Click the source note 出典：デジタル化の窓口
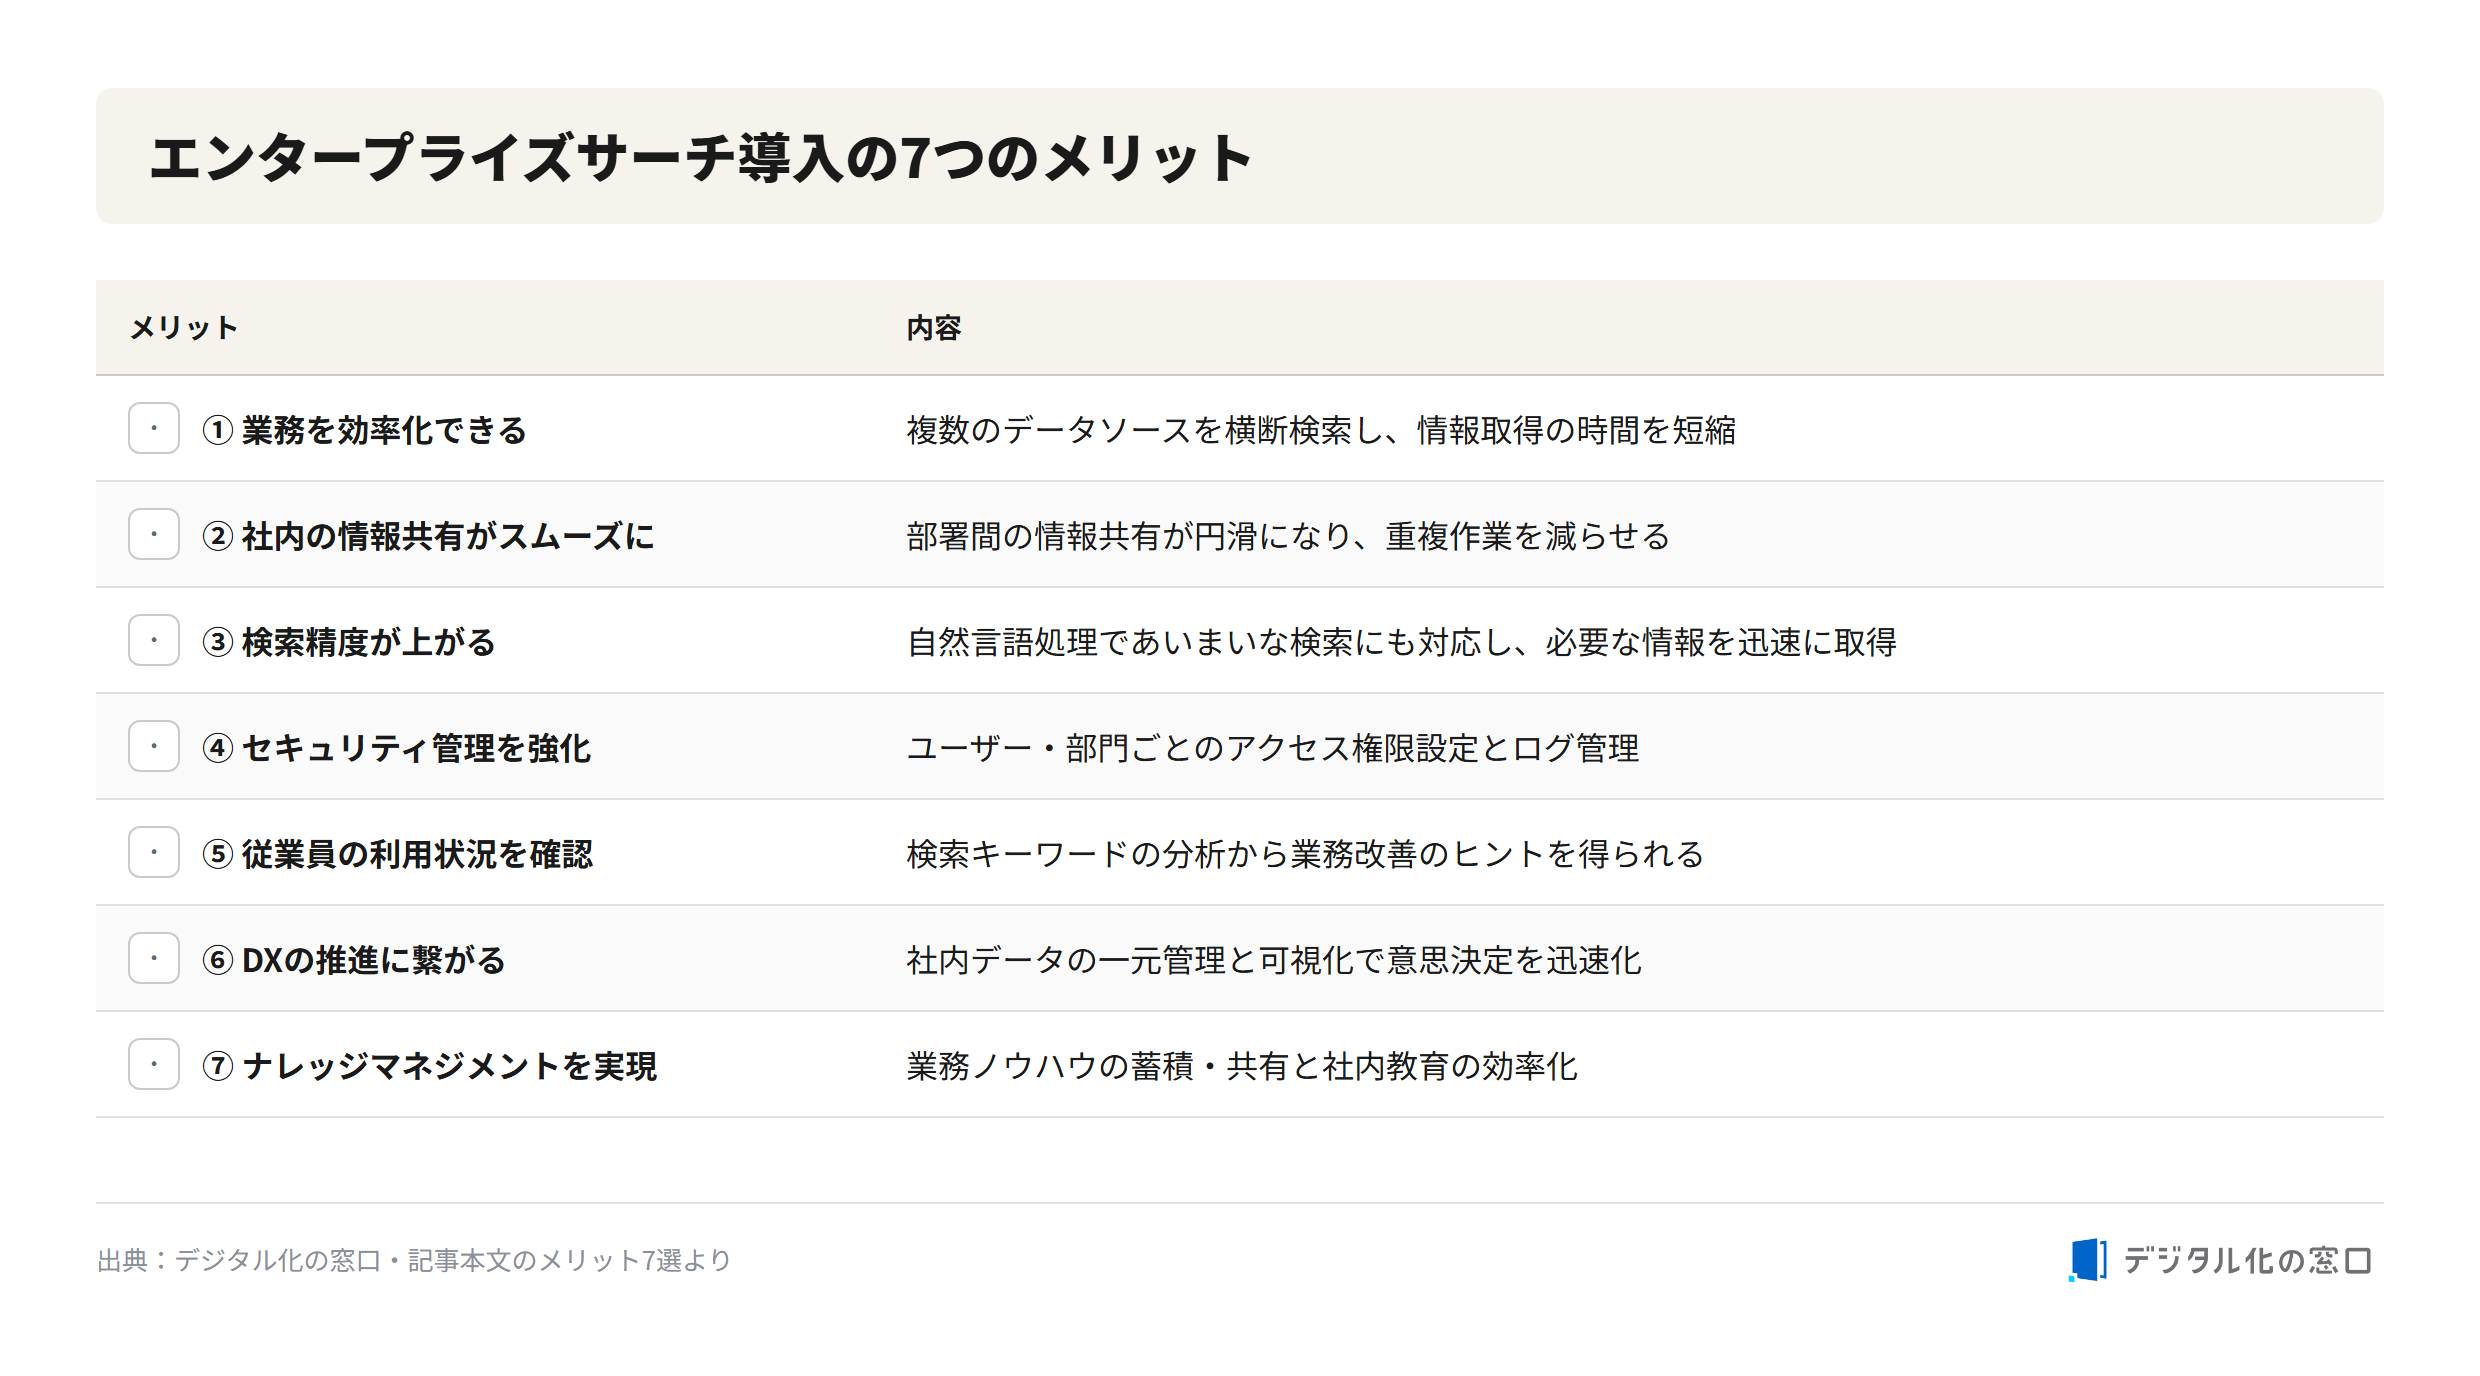2480x1376 pixels. [x=239, y=1260]
